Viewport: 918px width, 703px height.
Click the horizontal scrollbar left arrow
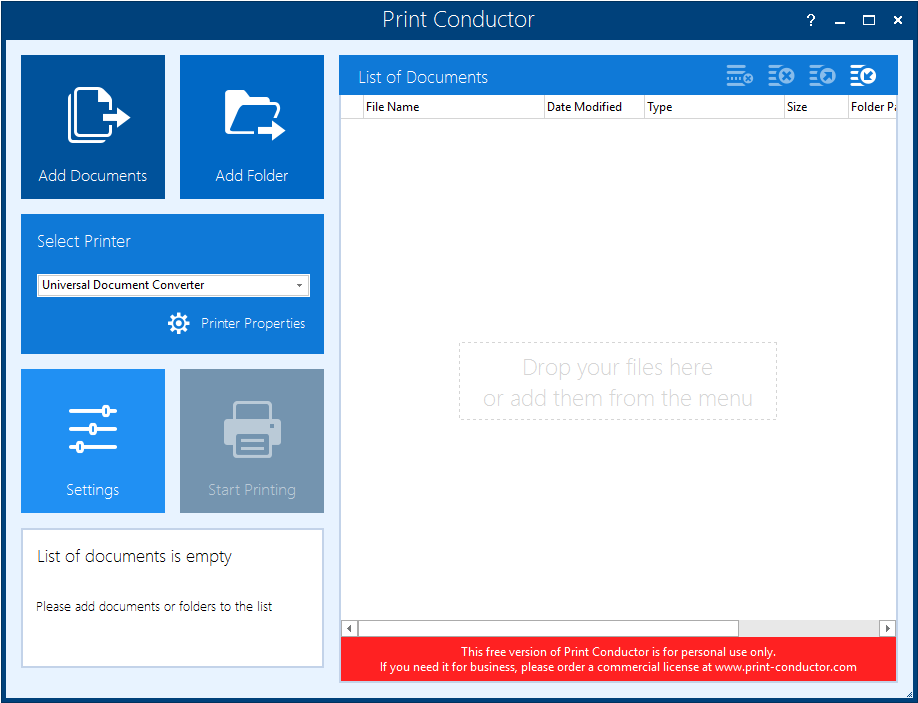tap(350, 629)
